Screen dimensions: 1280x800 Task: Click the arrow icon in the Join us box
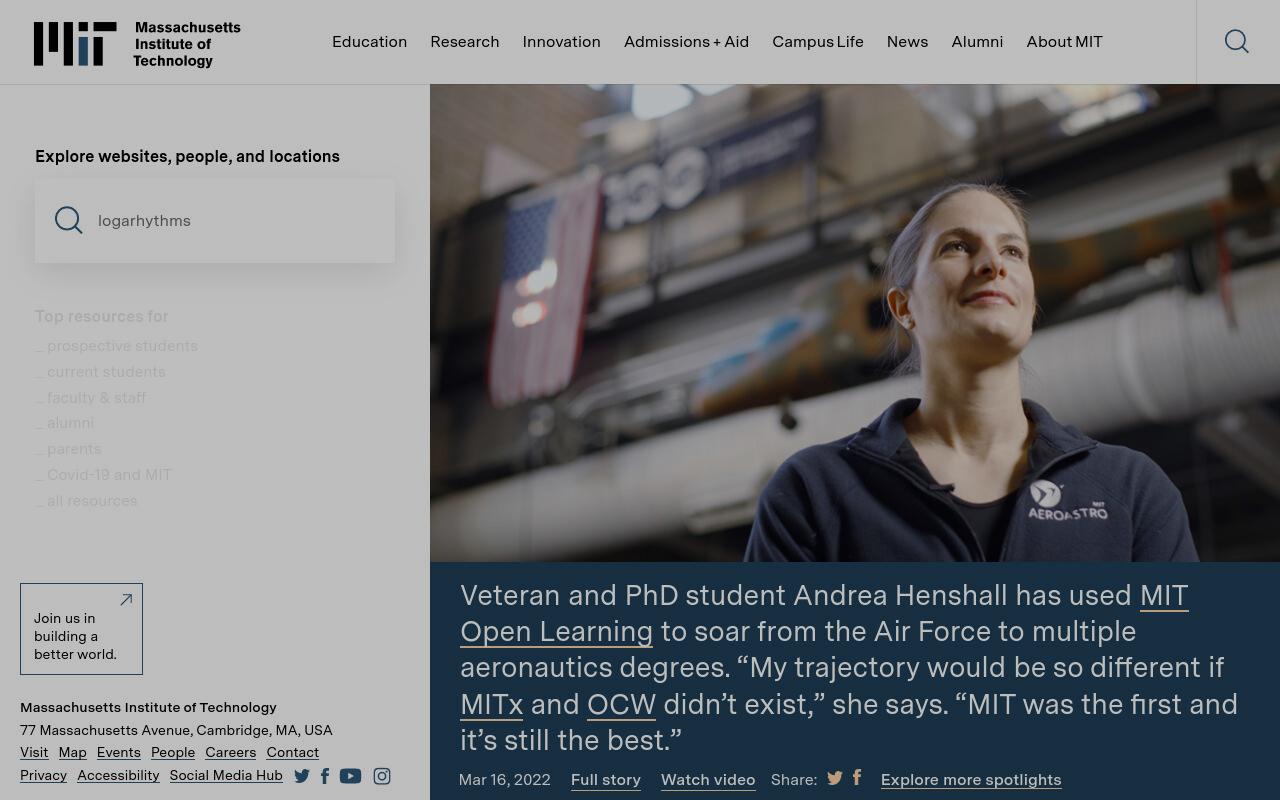point(126,600)
